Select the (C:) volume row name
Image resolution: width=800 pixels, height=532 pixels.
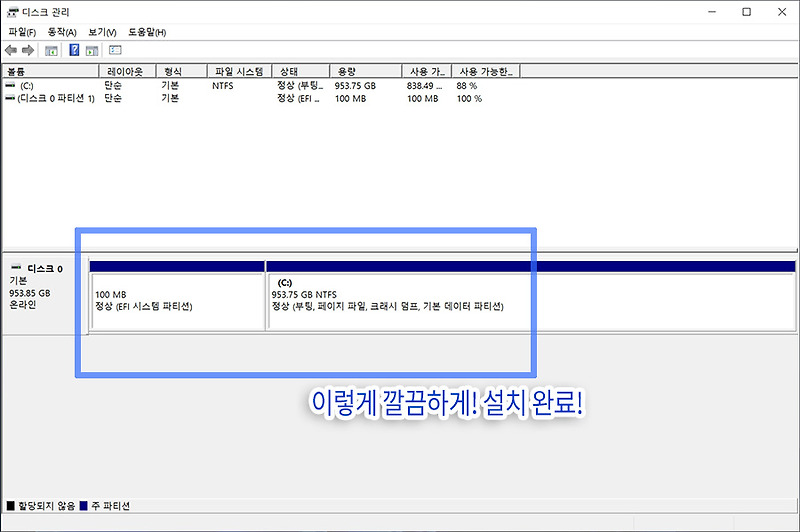tap(27, 86)
